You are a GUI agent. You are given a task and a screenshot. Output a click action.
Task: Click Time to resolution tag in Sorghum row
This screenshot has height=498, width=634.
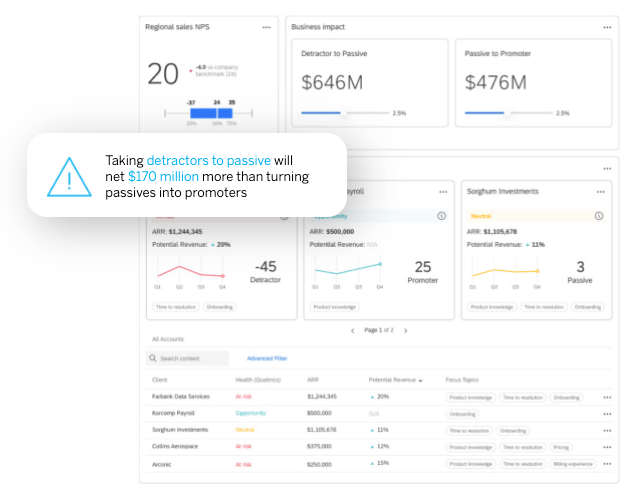click(469, 431)
